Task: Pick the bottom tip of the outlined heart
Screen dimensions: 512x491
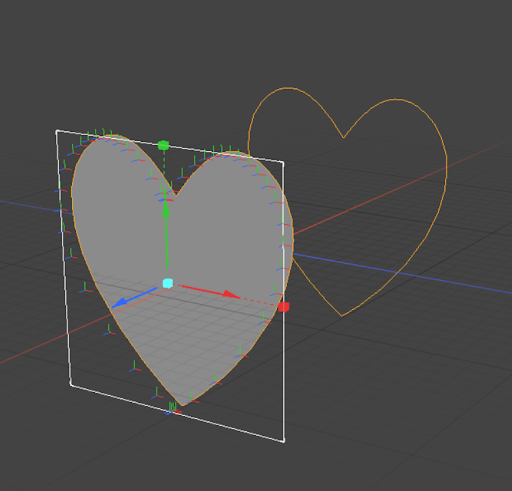Action: [342, 316]
